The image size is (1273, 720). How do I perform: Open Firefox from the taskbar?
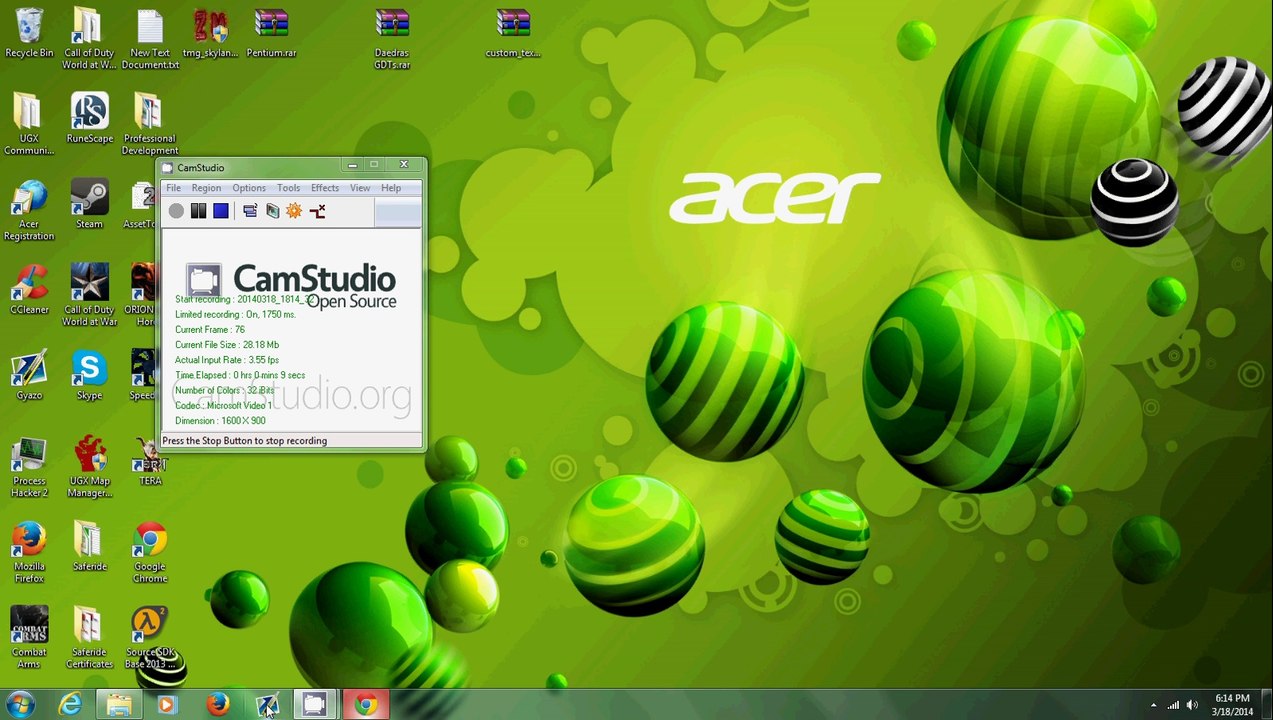pos(217,705)
